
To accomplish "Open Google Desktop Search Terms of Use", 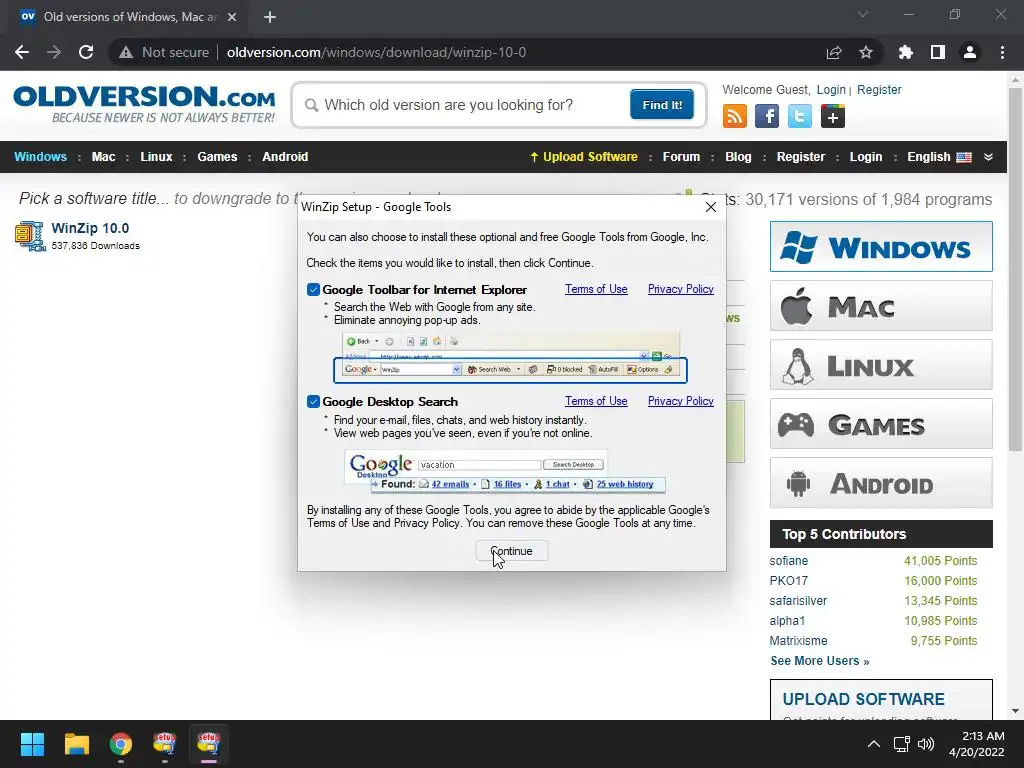I will (x=596, y=401).
